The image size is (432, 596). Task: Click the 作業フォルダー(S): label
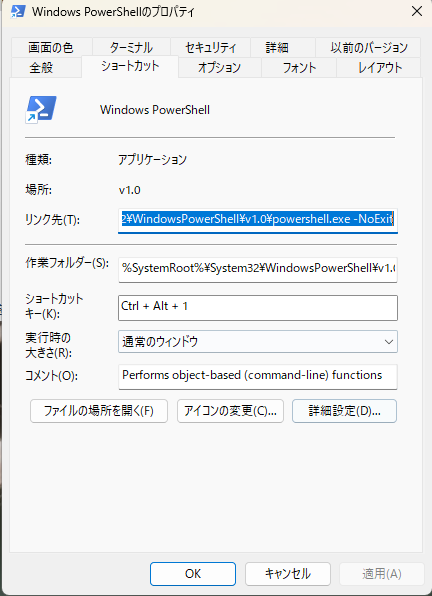[67, 263]
